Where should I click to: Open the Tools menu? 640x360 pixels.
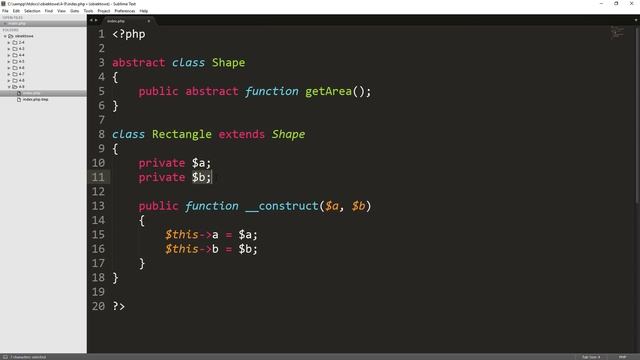(x=88, y=11)
